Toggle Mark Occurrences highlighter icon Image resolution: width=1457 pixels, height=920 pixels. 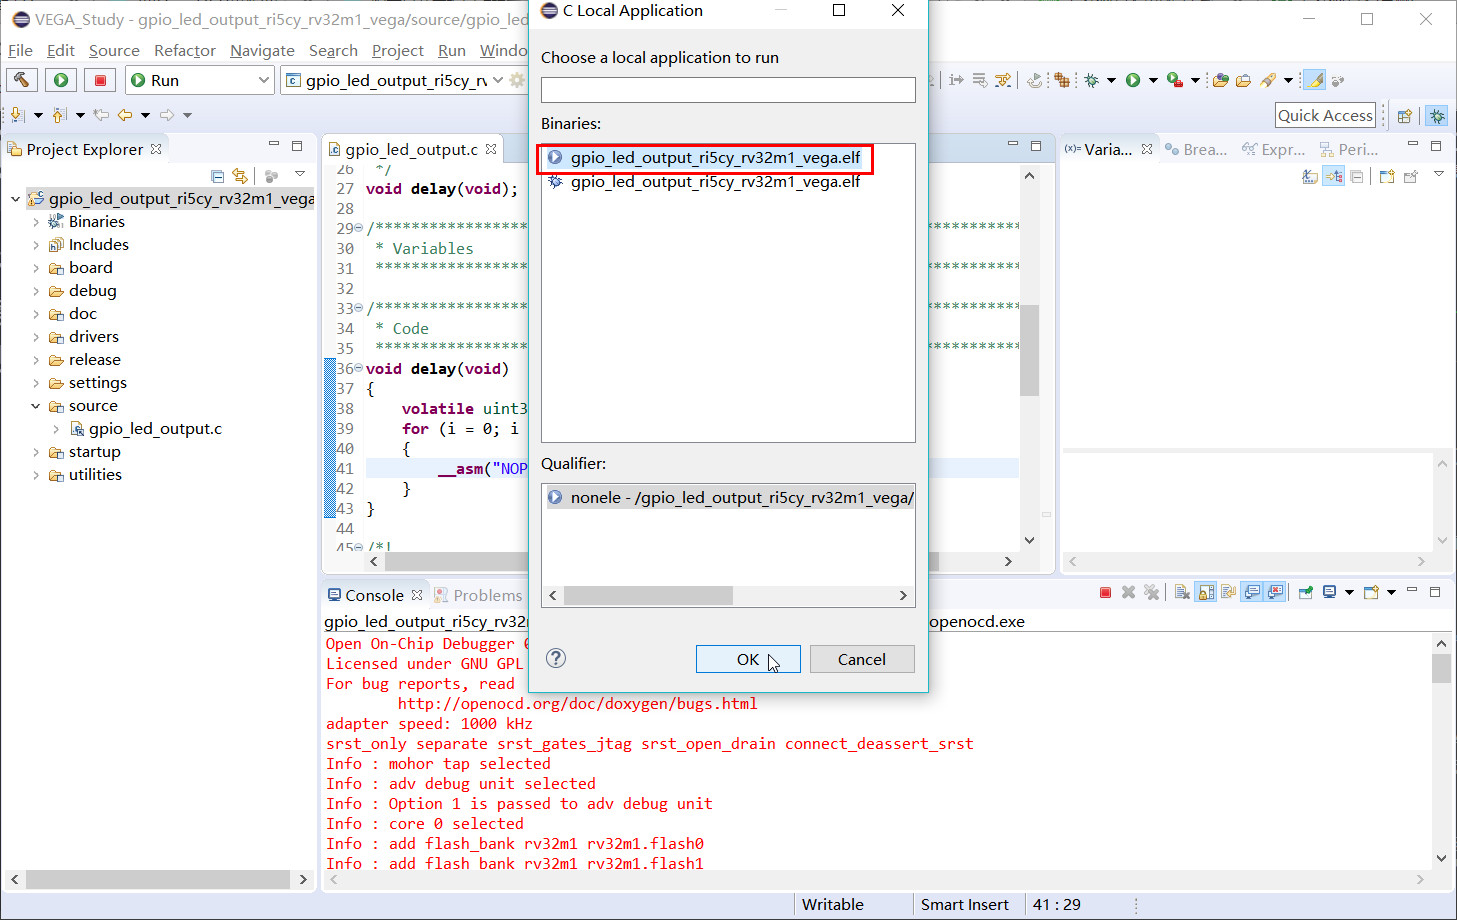[1314, 80]
